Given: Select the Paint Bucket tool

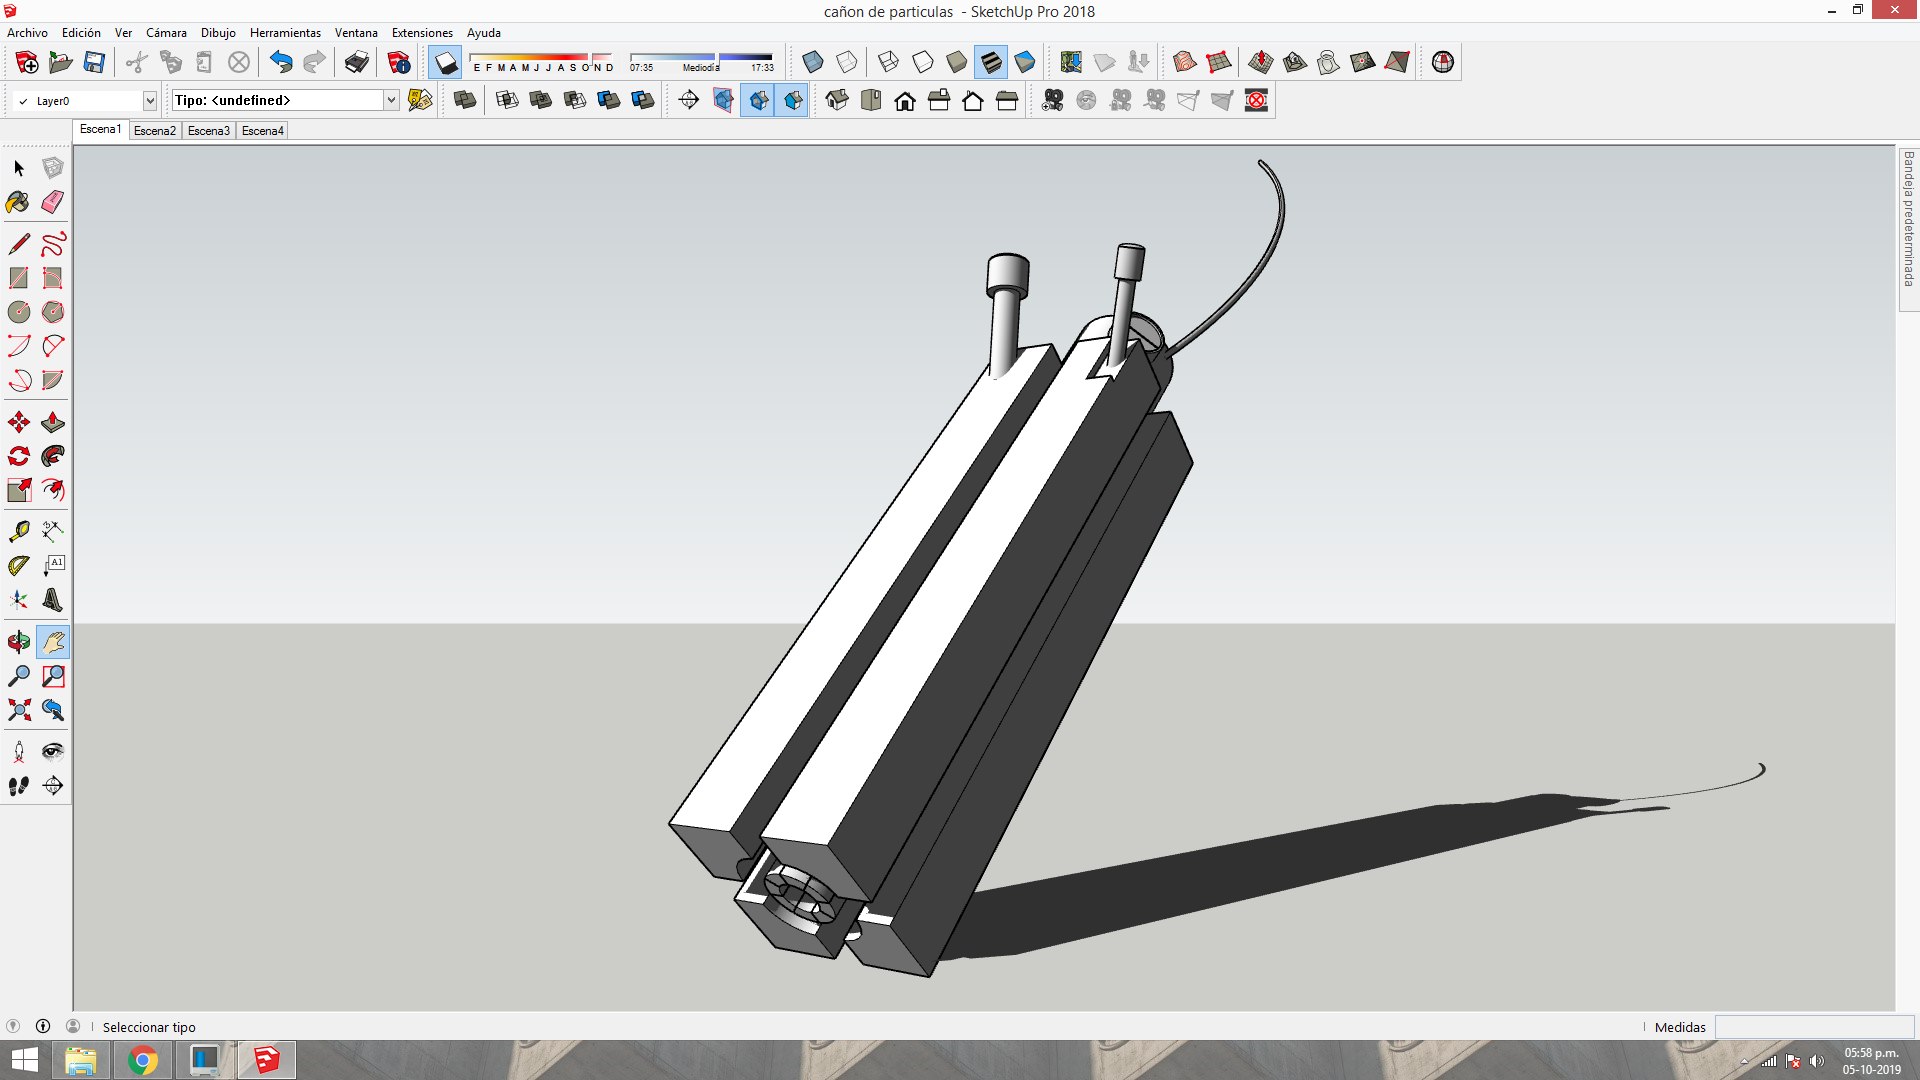Looking at the screenshot, I should click(19, 202).
